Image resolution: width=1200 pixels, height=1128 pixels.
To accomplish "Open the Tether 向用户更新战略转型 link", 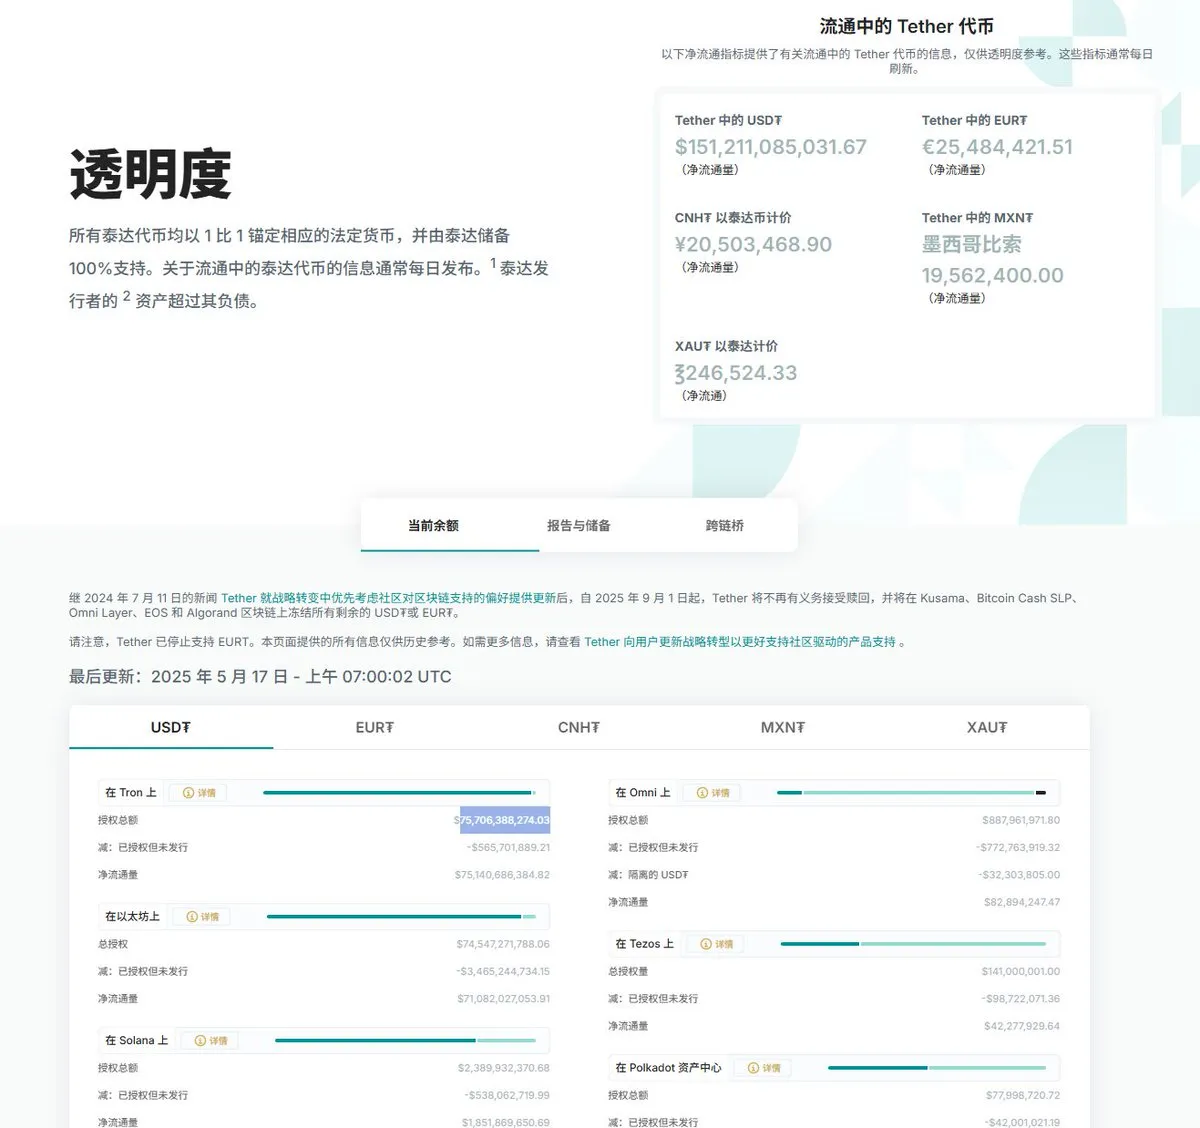I will click(740, 642).
